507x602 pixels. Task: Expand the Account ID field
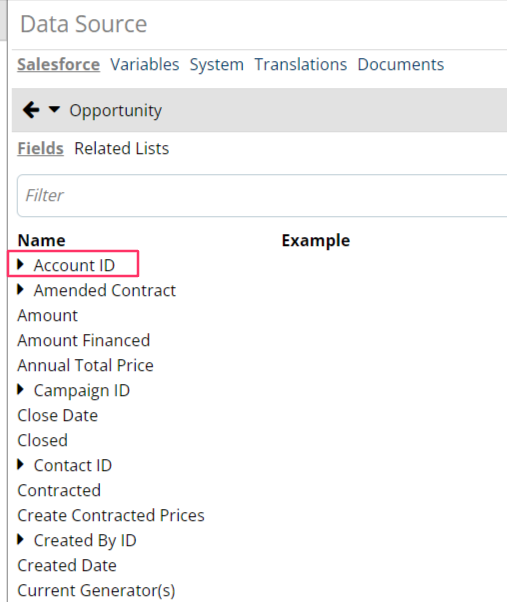(21, 264)
